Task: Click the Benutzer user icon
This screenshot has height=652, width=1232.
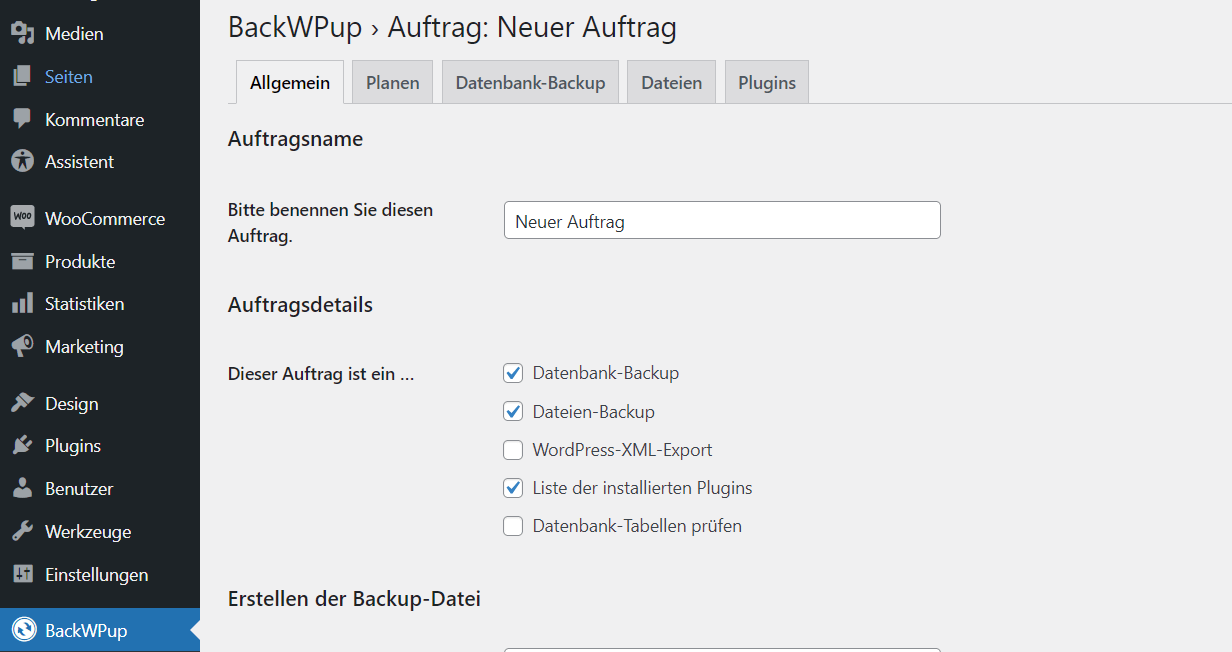Action: (x=22, y=488)
